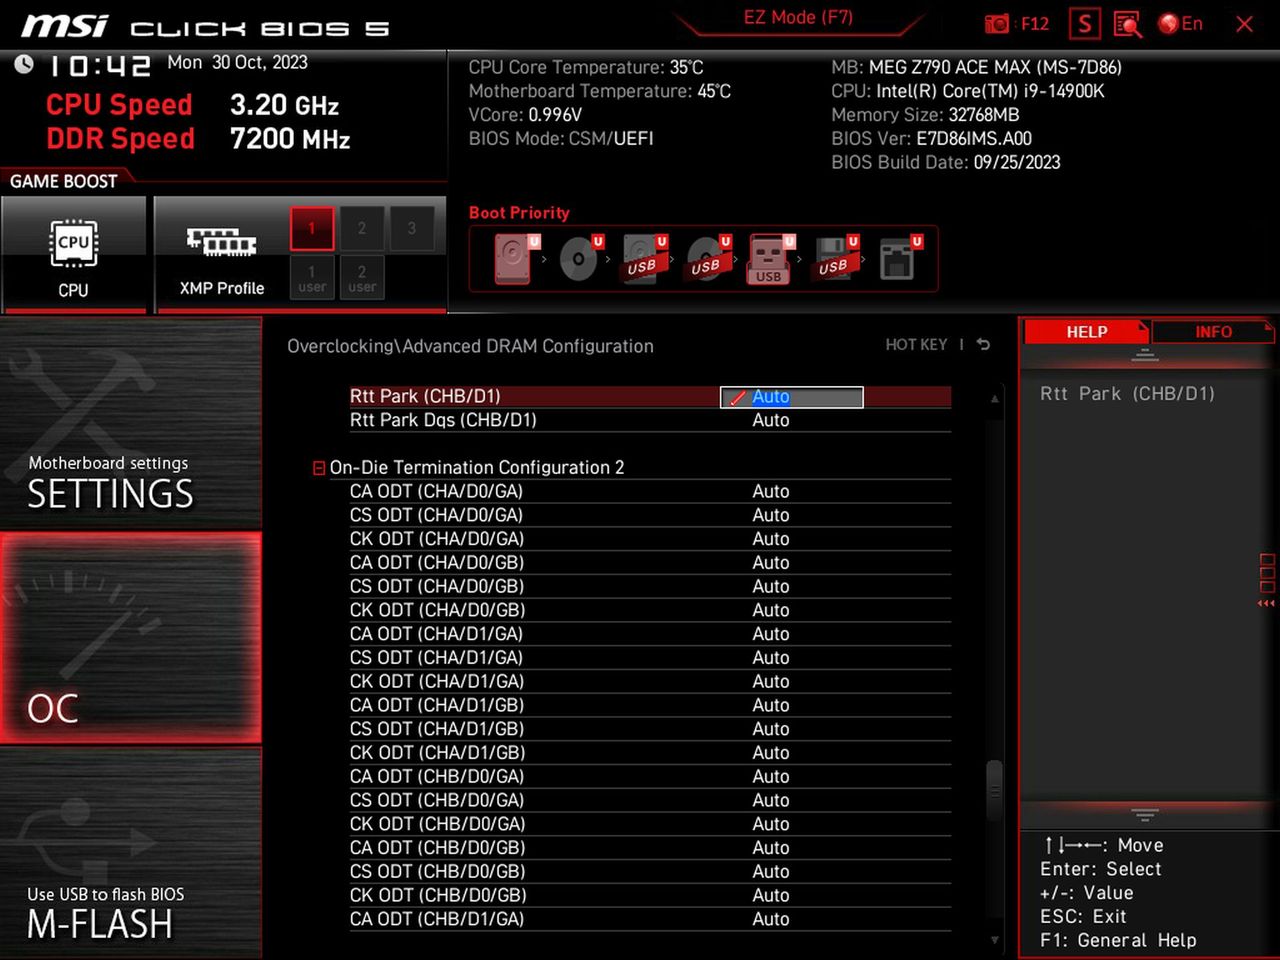Viewport: 1280px width, 960px height.
Task: Select XMP user profile 2
Action: click(362, 278)
